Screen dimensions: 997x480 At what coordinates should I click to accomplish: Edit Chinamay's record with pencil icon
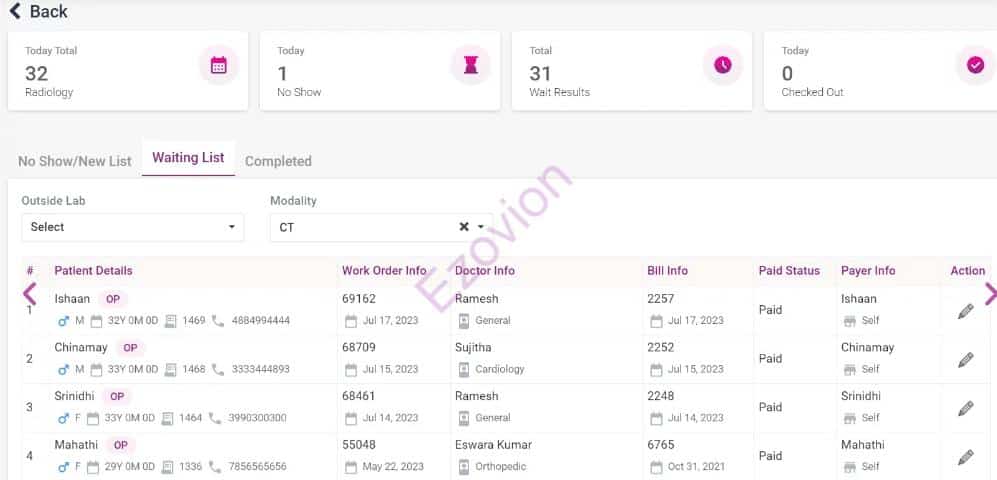pyautogui.click(x=965, y=360)
